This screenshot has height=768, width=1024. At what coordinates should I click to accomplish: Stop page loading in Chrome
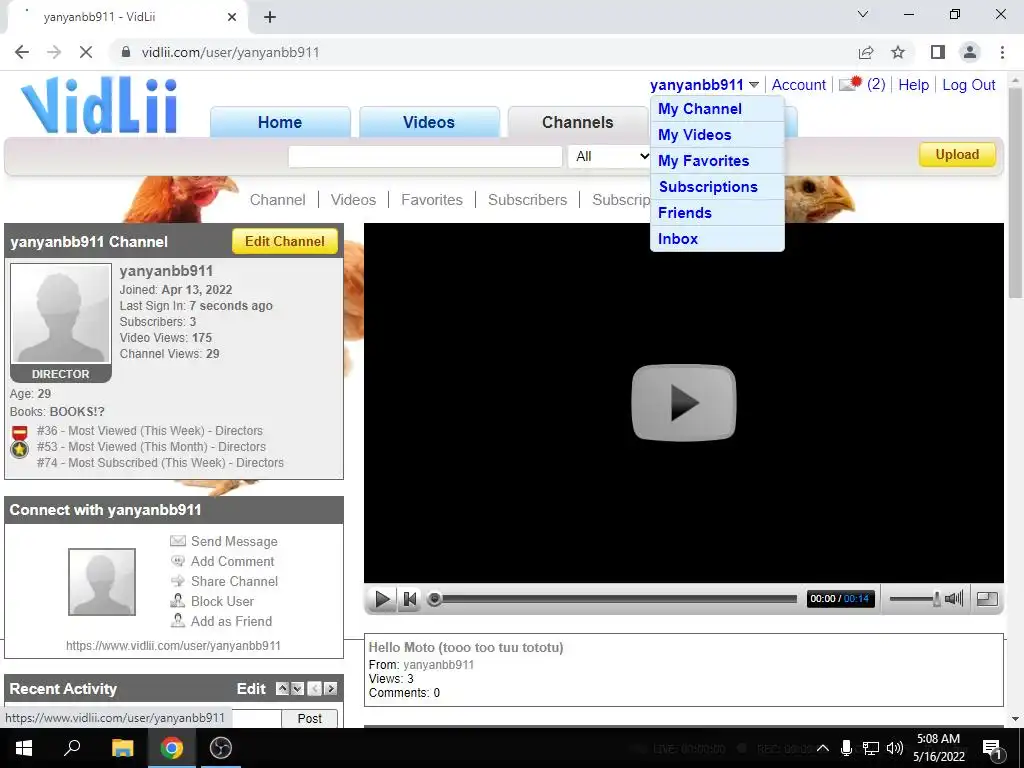pos(86,52)
